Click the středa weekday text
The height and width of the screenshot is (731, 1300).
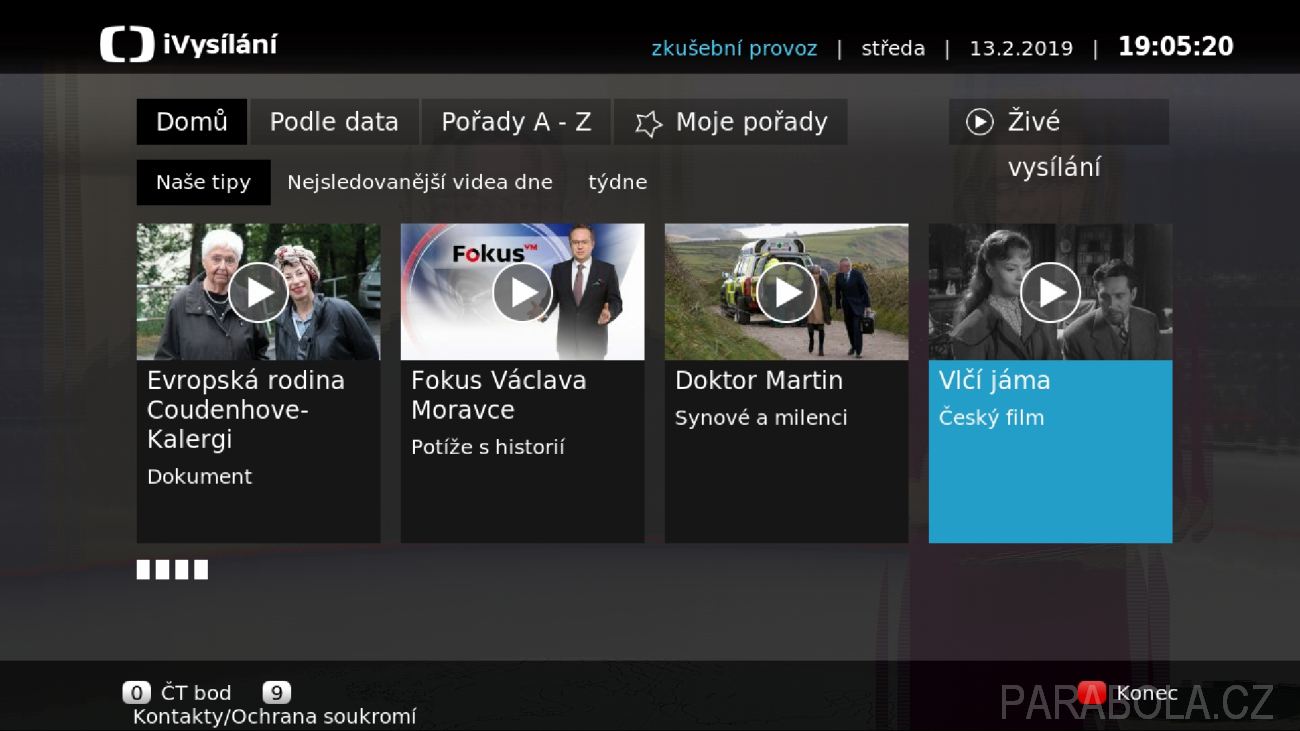tap(893, 48)
